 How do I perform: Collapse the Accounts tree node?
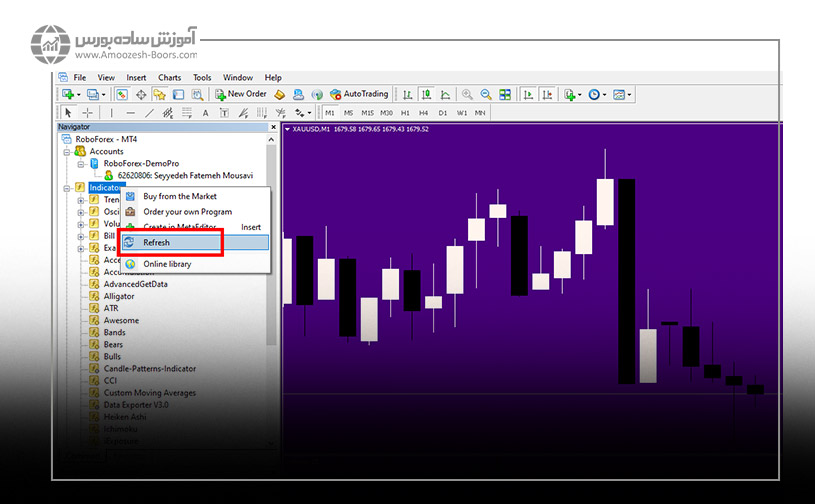[67, 151]
